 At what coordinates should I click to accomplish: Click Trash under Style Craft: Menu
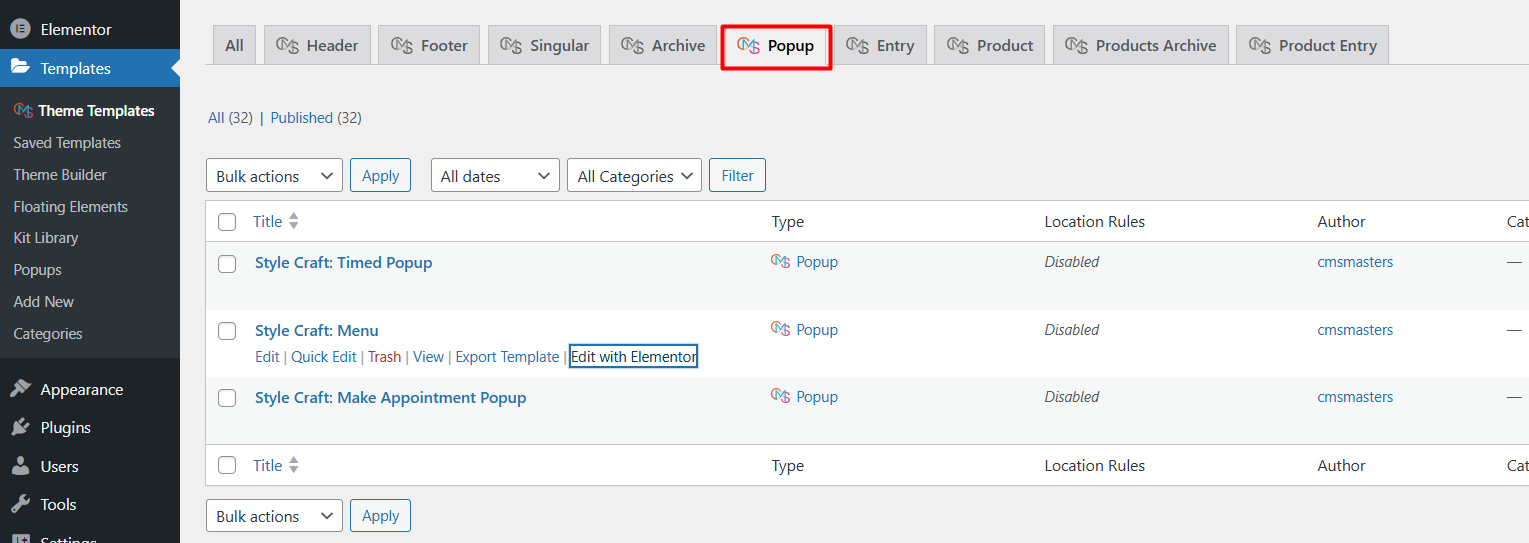384,357
